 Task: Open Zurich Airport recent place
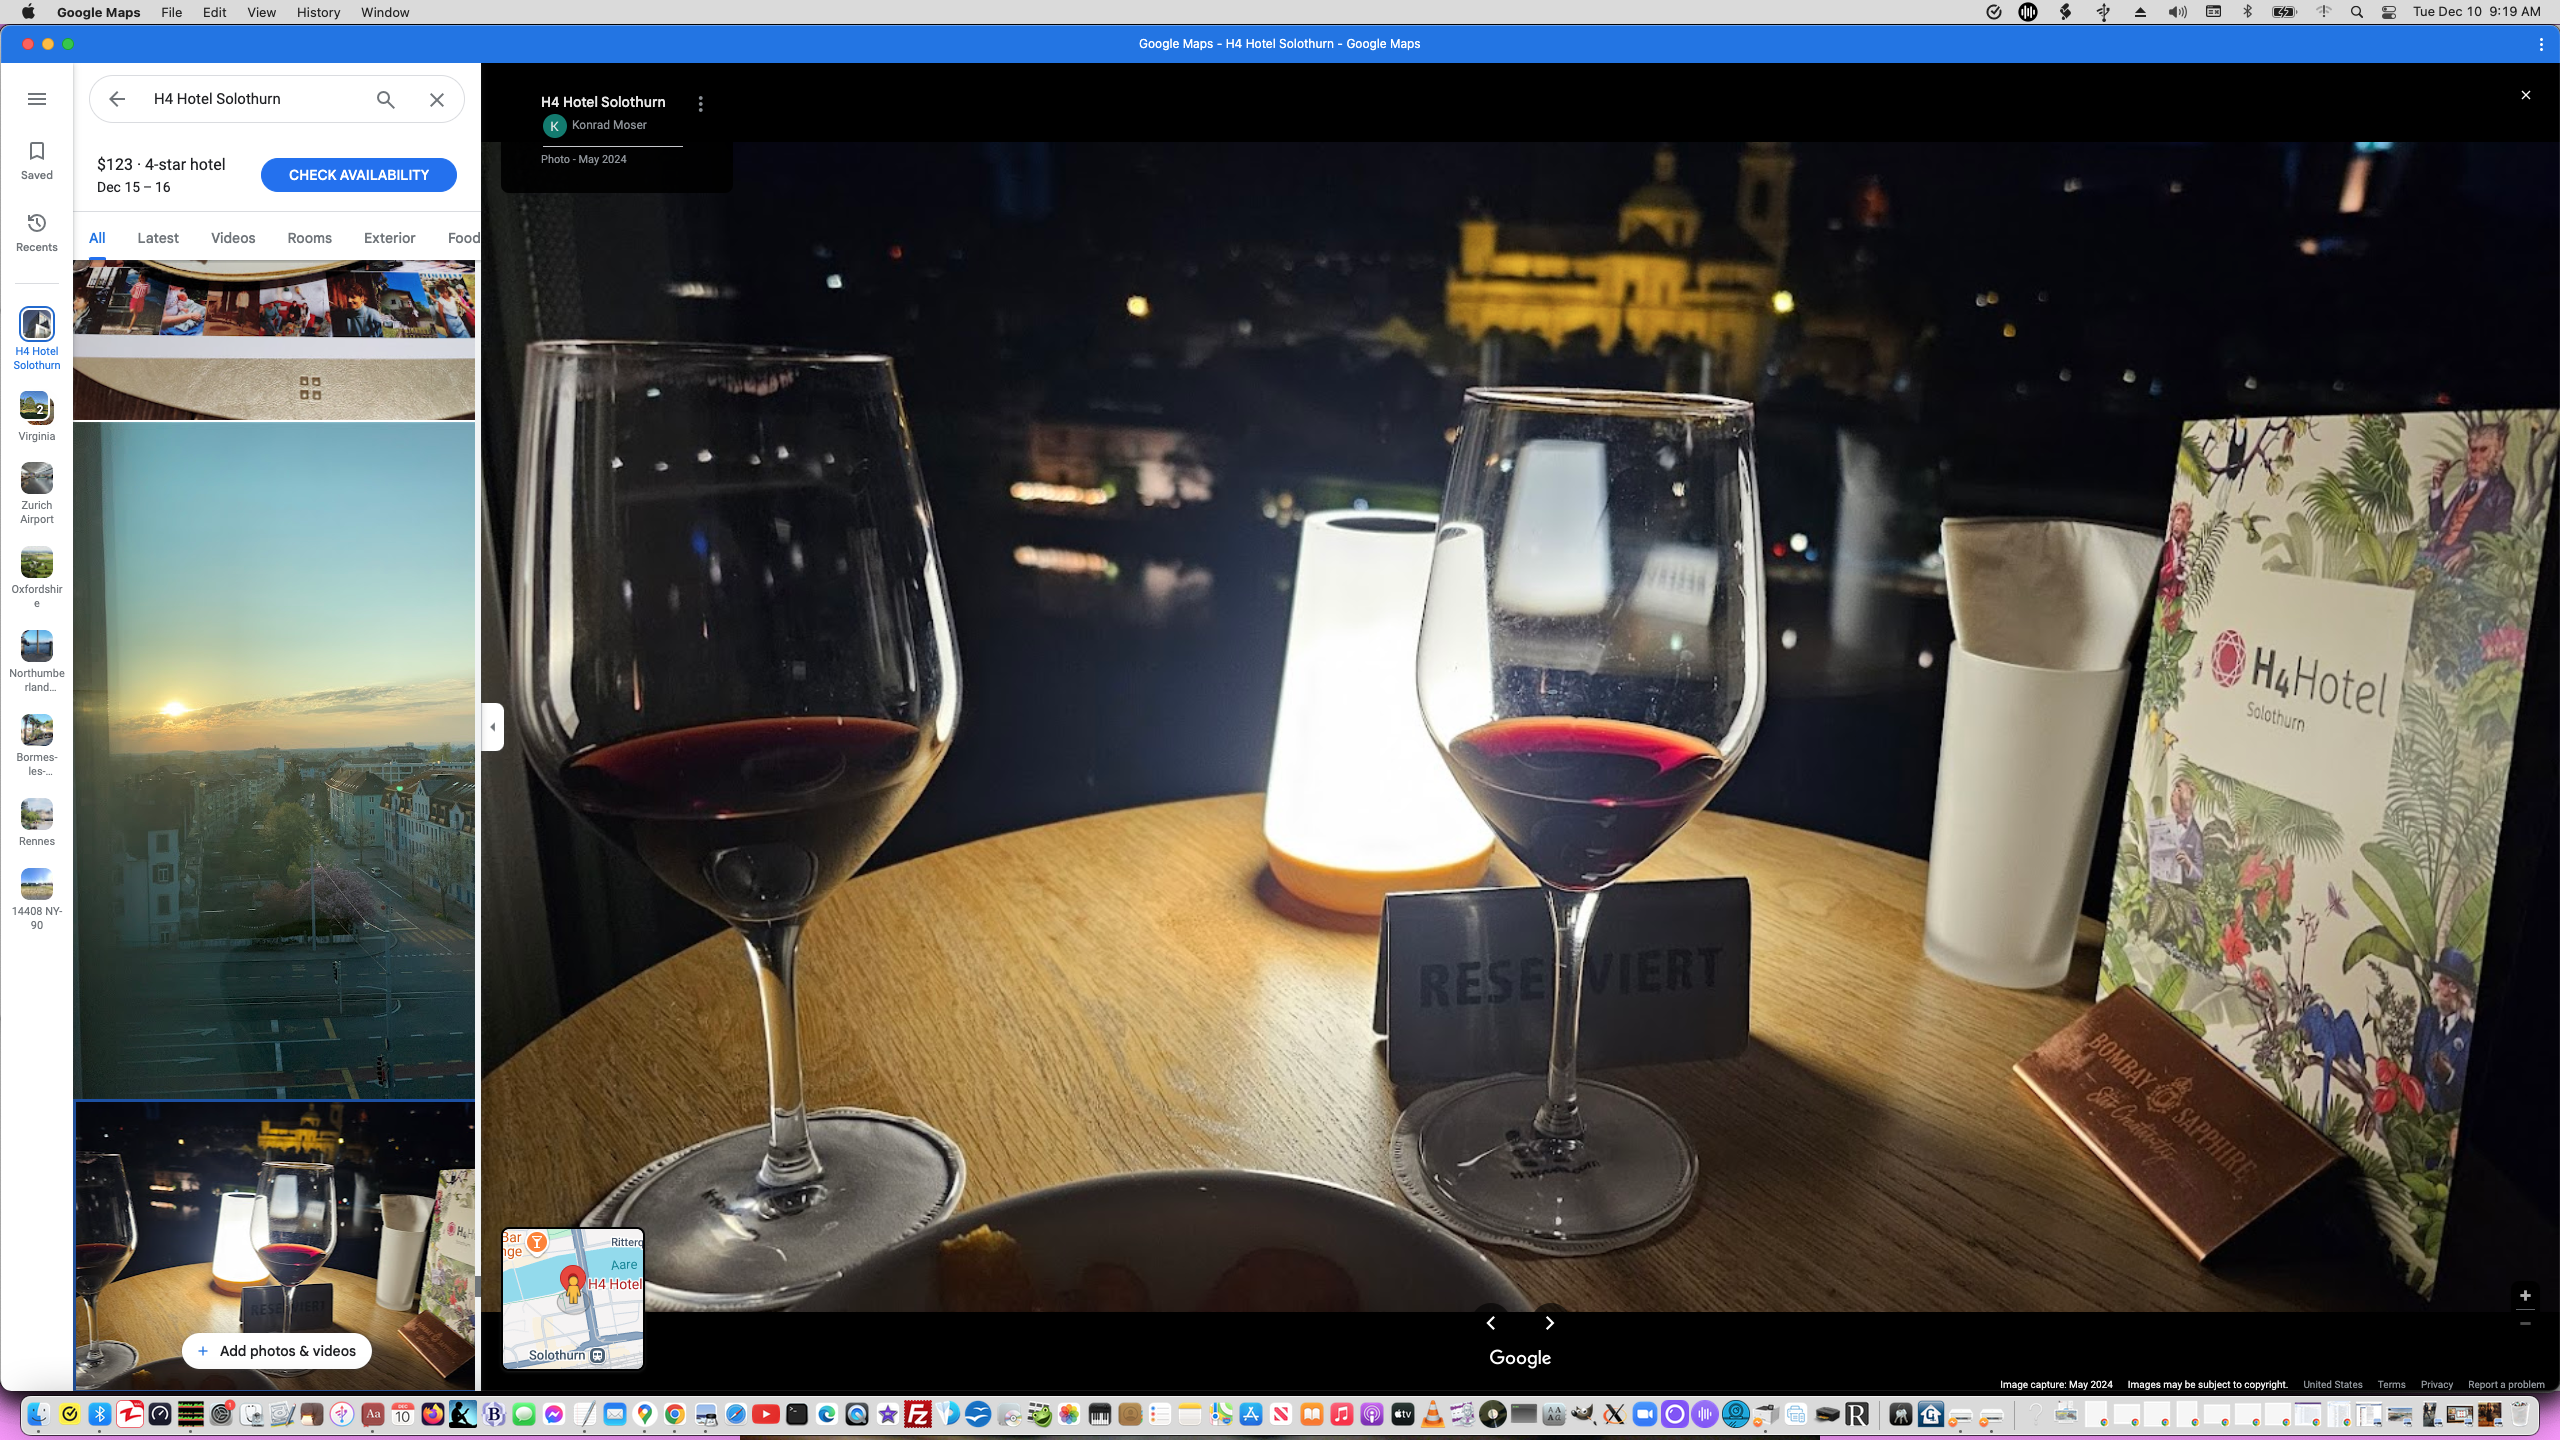pos(37,480)
